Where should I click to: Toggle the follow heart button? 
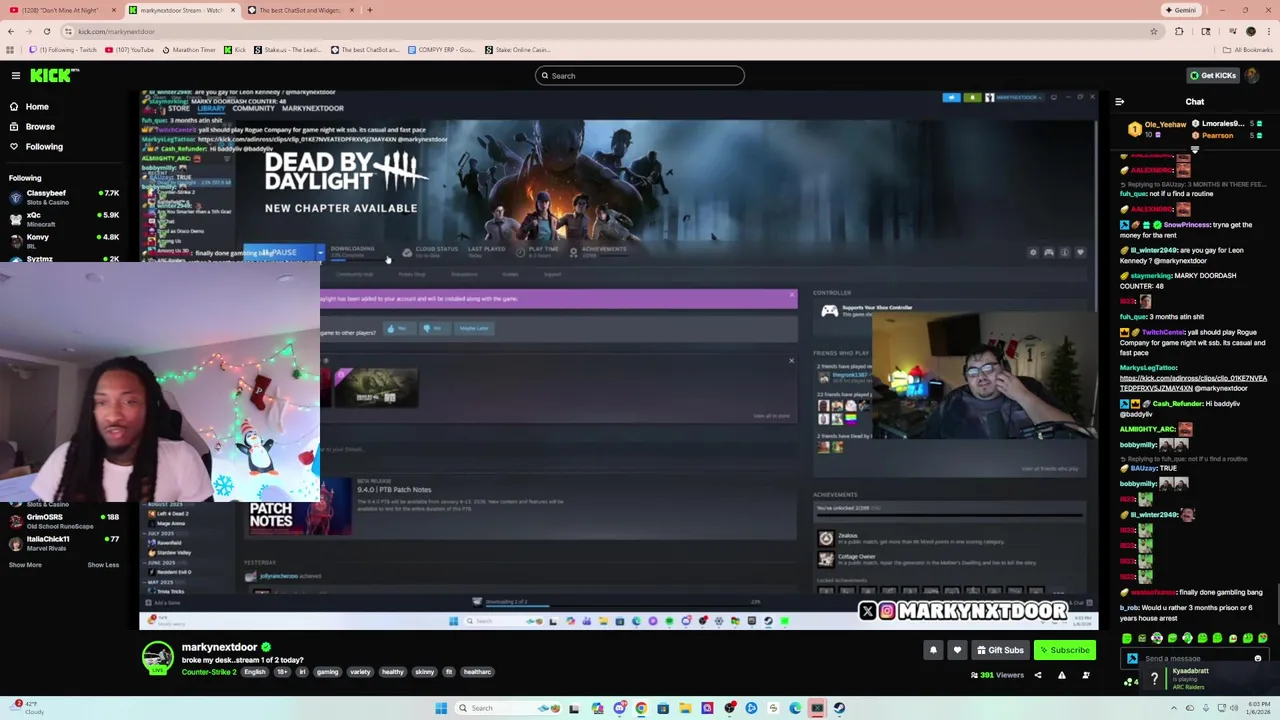(957, 650)
